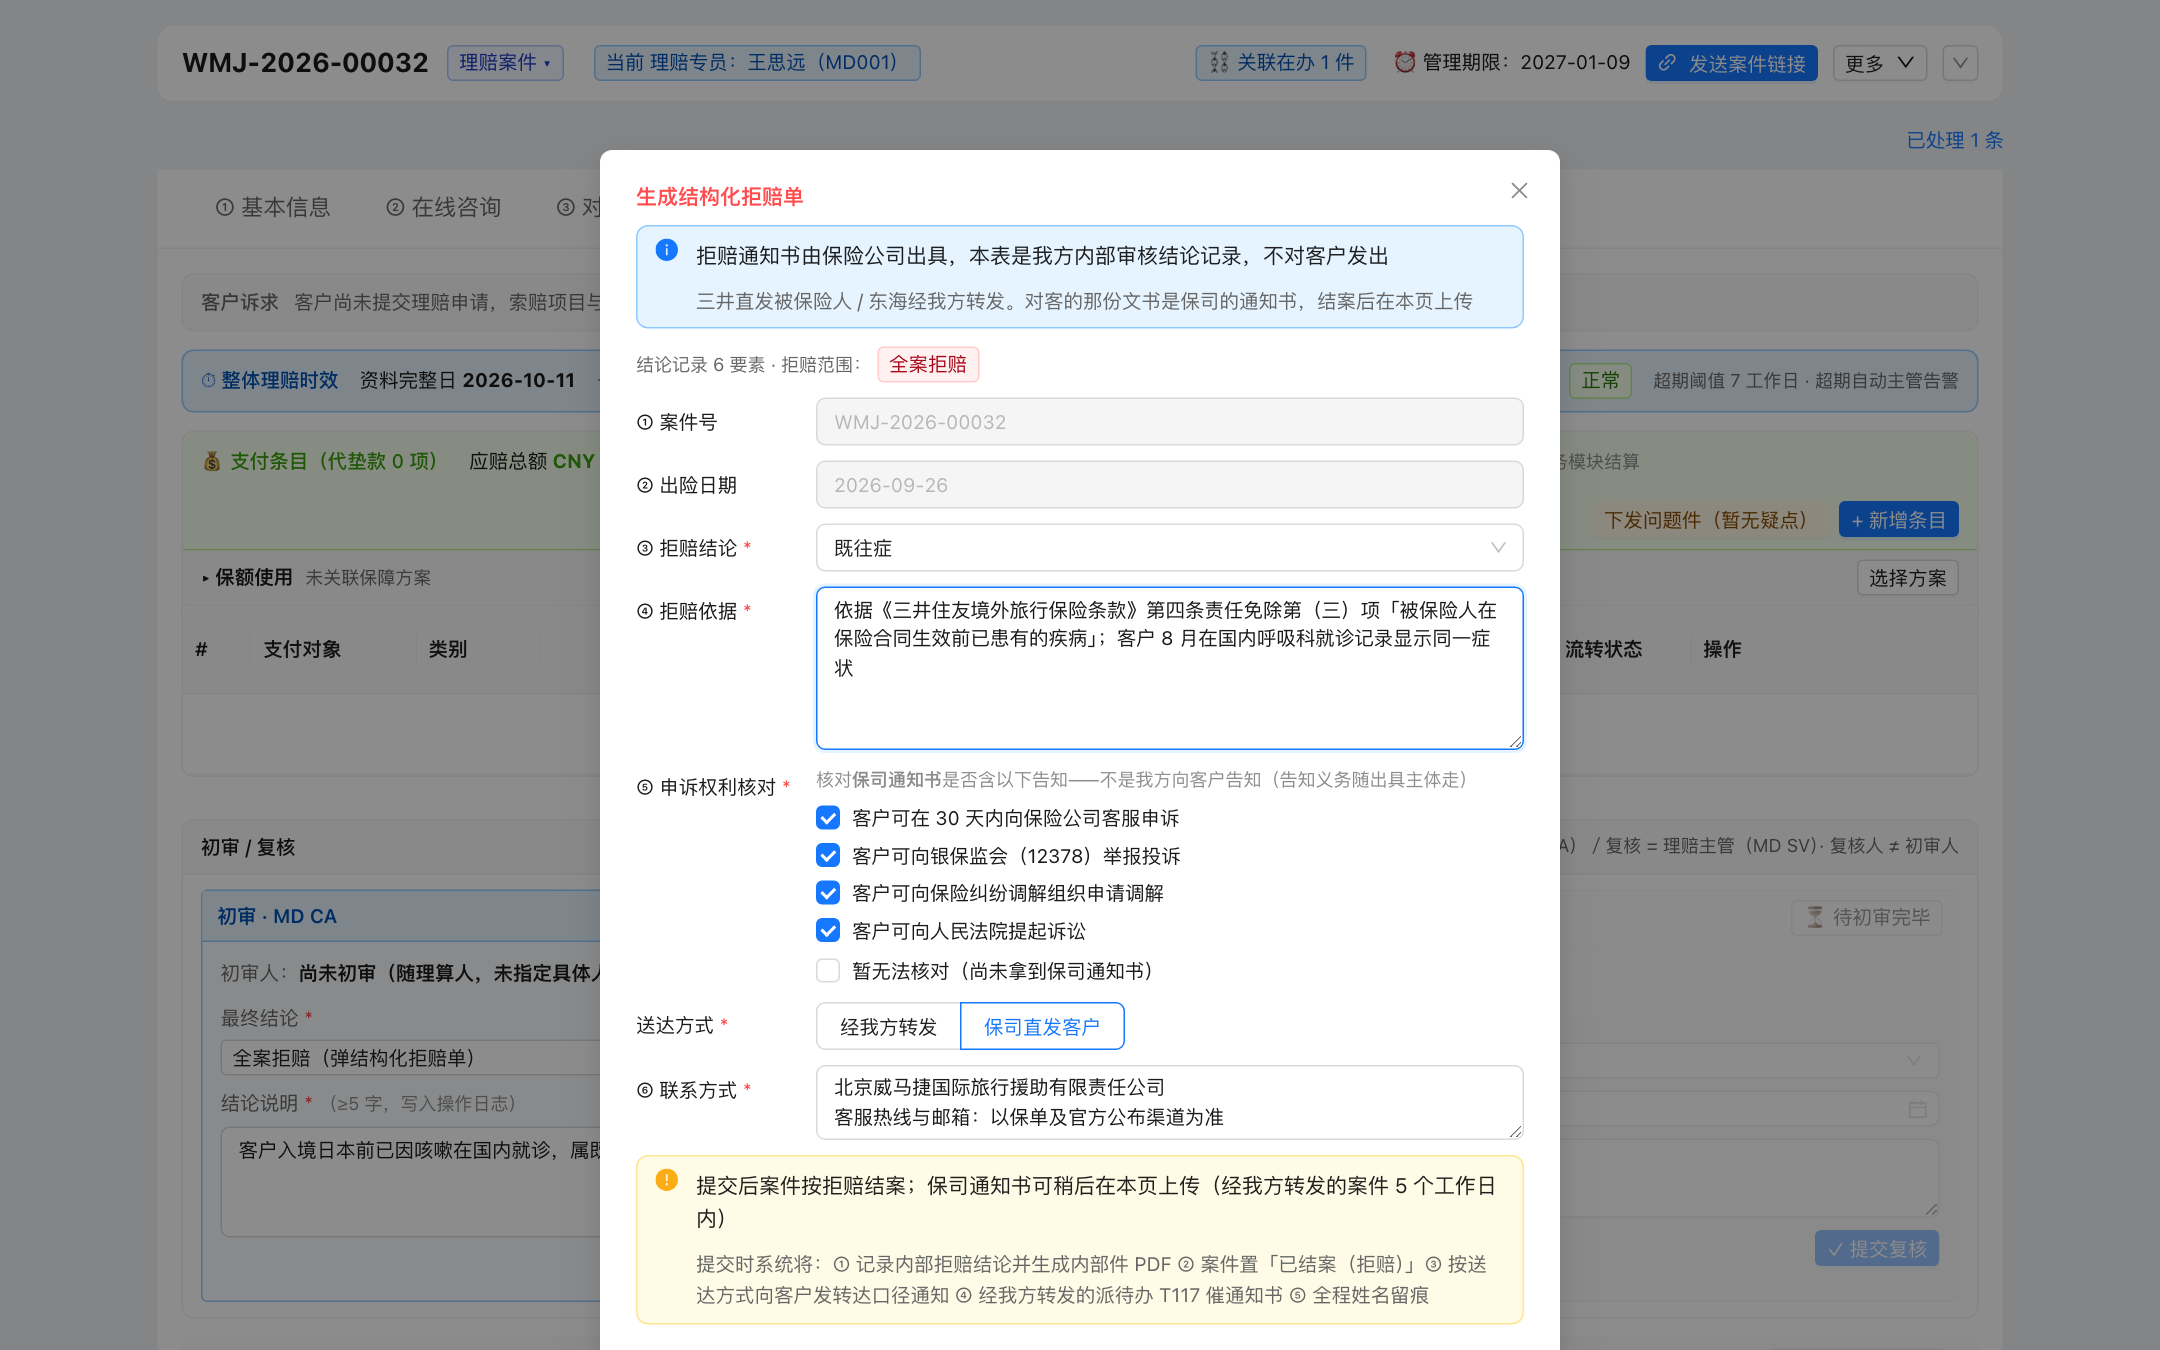Click the 全案拒赔 scope tag
This screenshot has height=1350, width=2160.
(928, 364)
